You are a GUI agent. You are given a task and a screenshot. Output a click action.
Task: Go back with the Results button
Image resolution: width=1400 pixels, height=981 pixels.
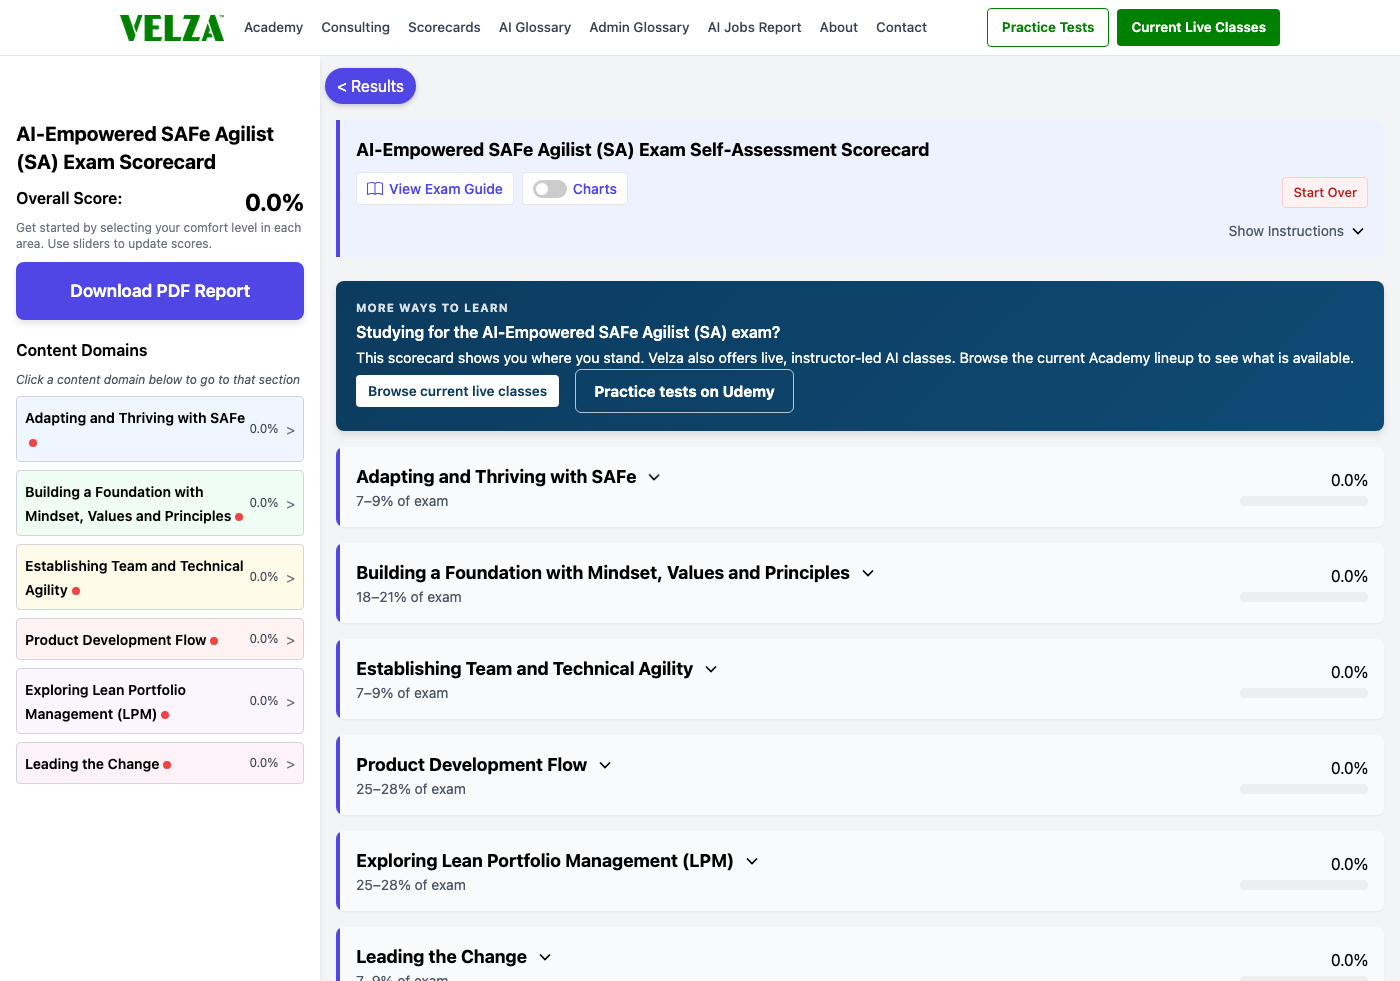click(370, 86)
